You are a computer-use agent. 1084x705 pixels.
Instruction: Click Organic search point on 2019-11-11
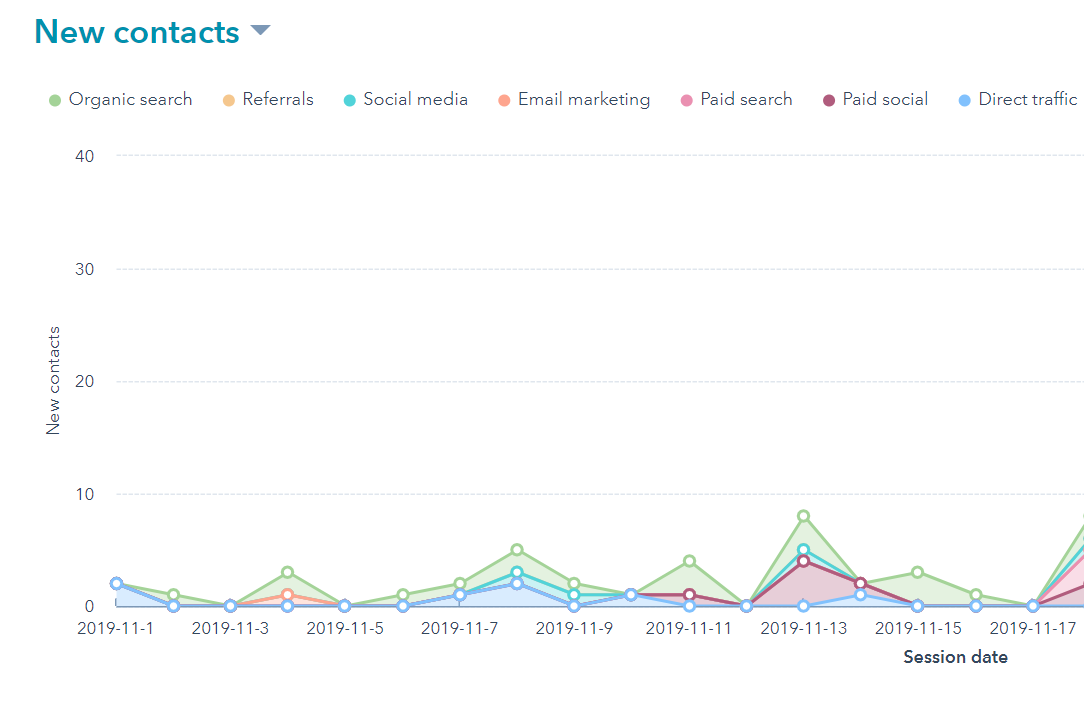coord(689,561)
